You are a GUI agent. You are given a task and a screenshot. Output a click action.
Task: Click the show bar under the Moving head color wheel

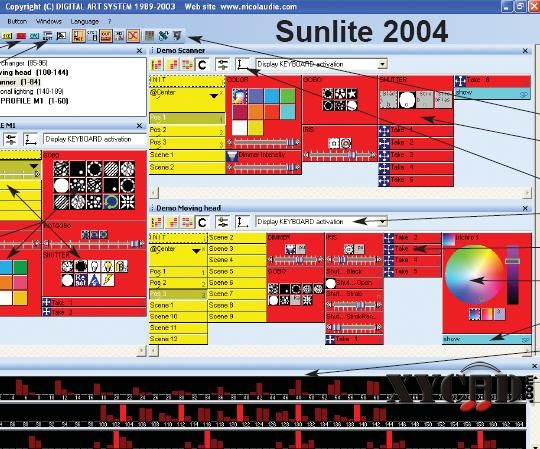487,340
